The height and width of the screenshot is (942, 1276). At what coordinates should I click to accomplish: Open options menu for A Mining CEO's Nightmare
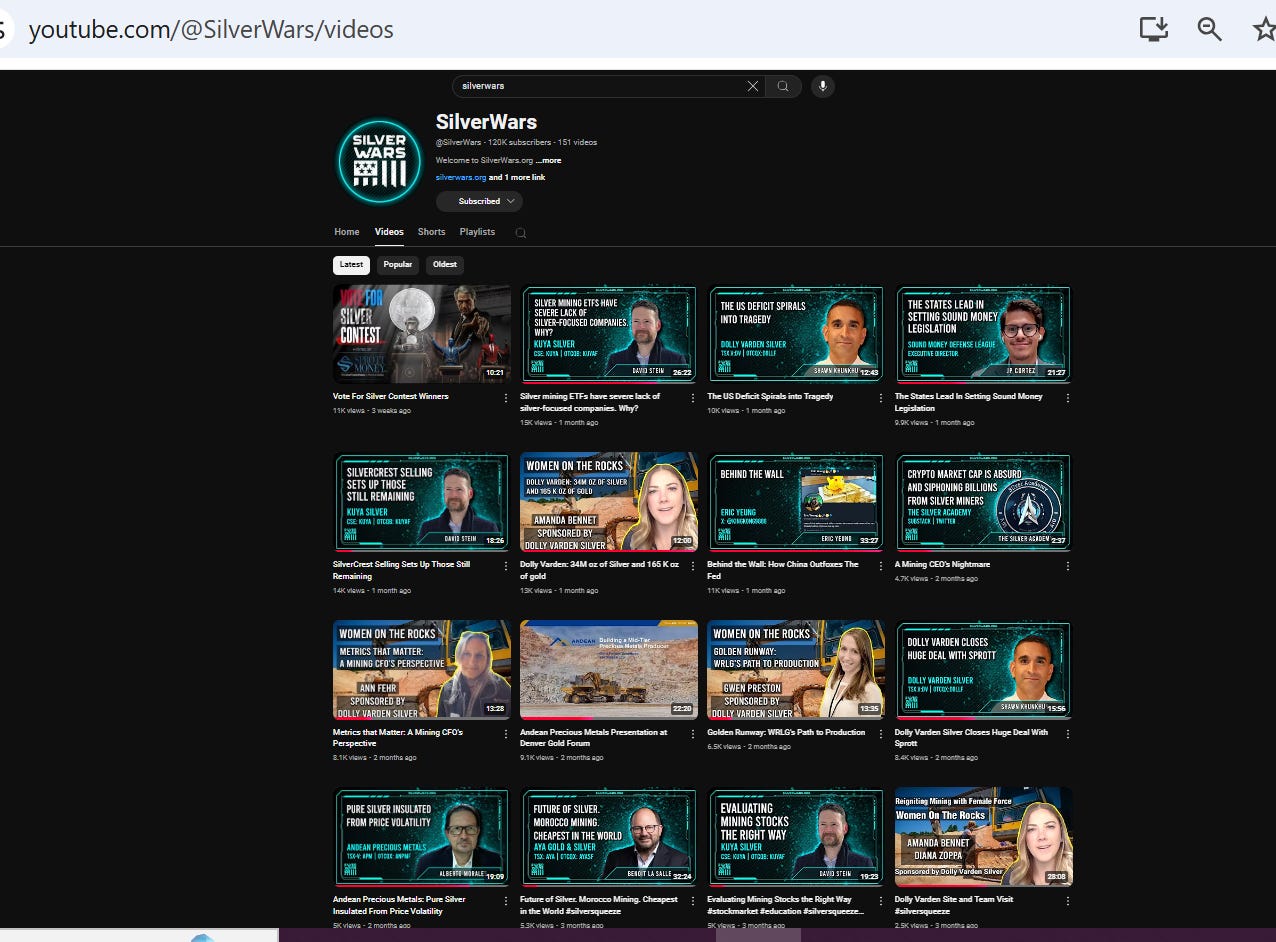tap(1067, 566)
